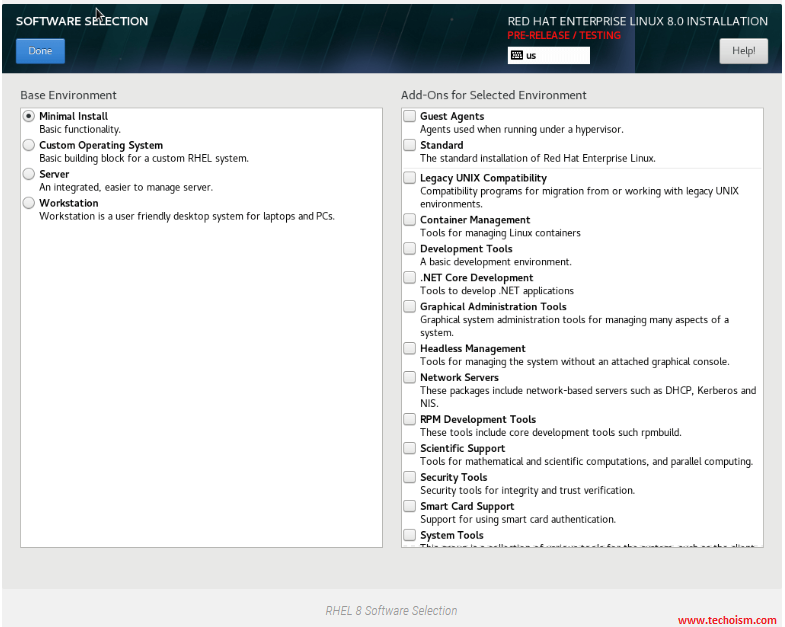Check the Standard add-on
This screenshot has height=627, width=785.
[x=410, y=145]
